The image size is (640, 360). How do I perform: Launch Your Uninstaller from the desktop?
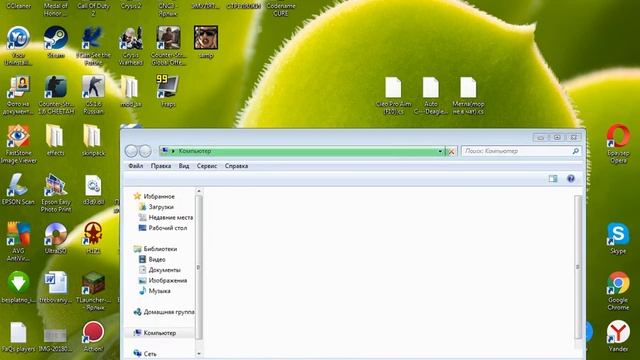tap(18, 46)
